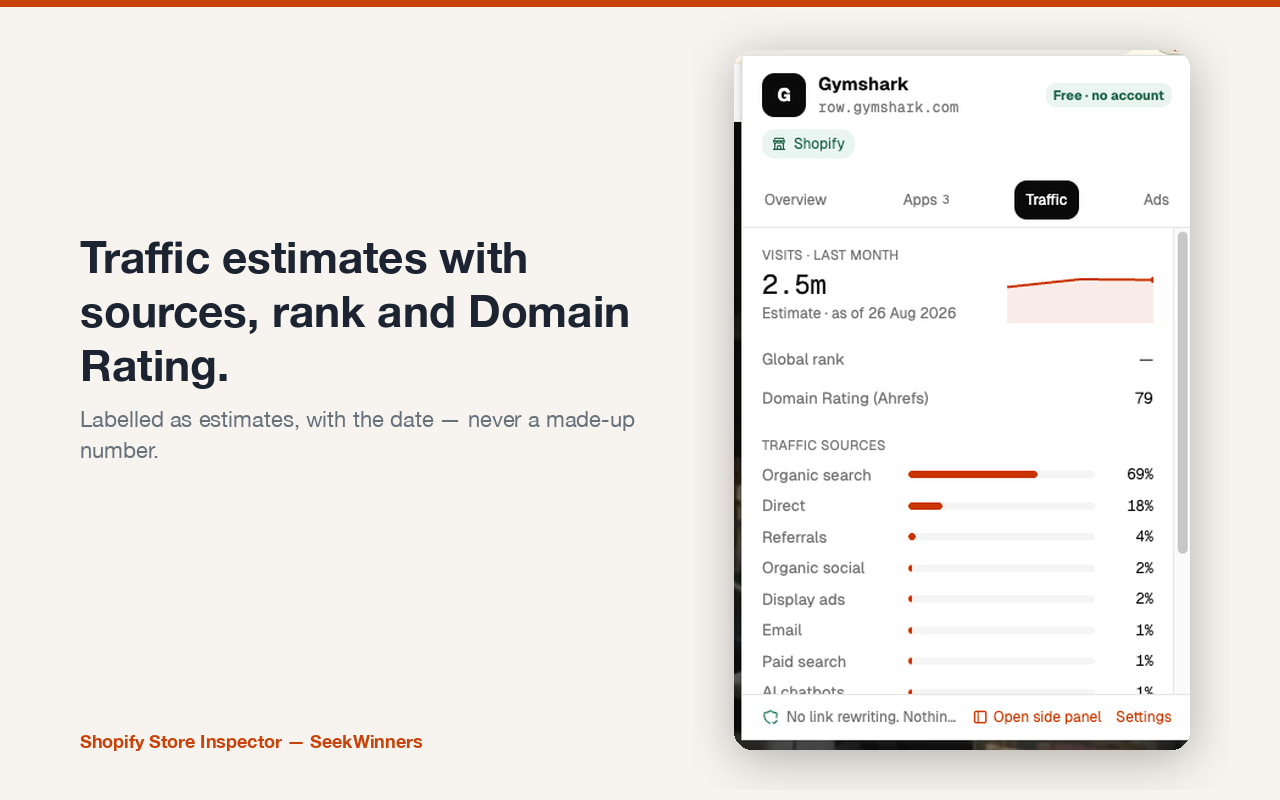This screenshot has width=1280, height=800.
Task: Switch to the Overview tab
Action: pyautogui.click(x=795, y=200)
